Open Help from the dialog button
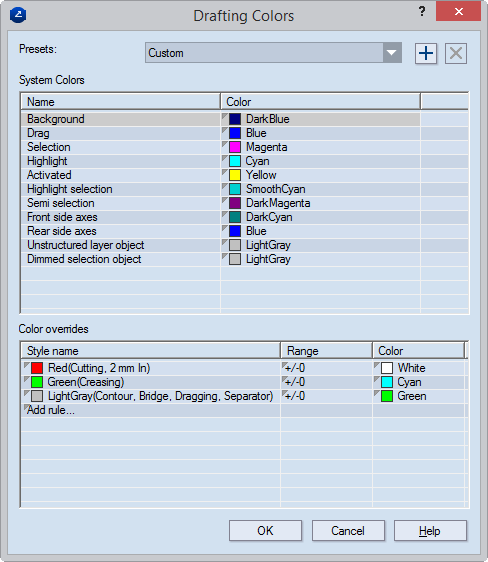This screenshot has width=488, height=562. 430,530
